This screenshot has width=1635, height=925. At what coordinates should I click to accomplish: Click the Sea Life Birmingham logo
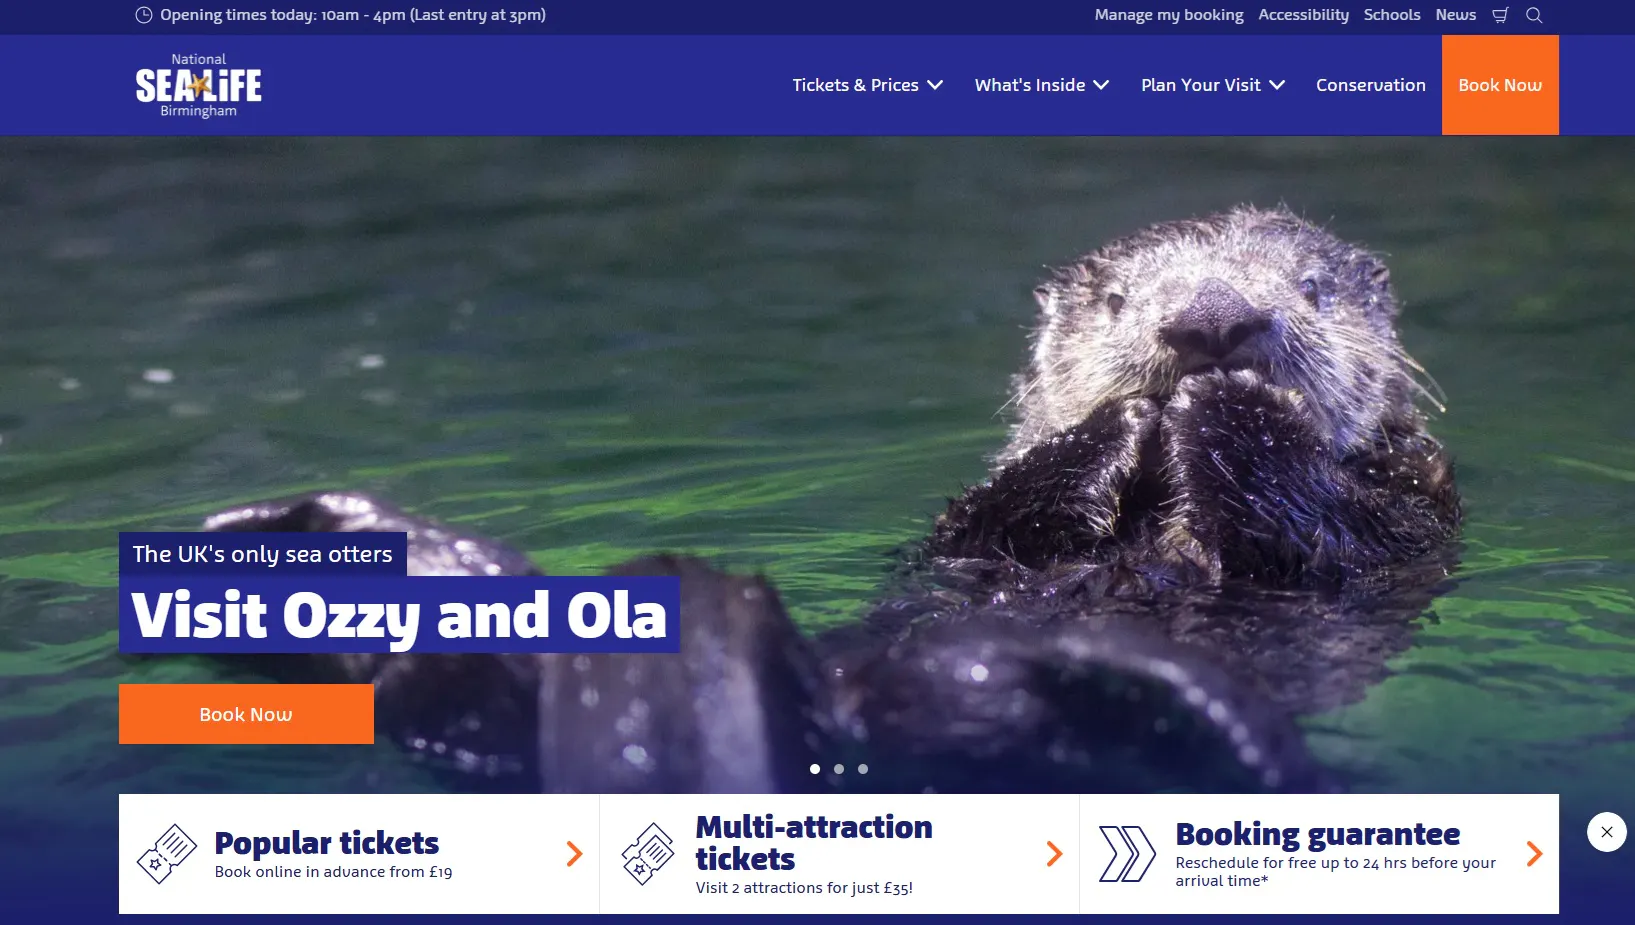pyautogui.click(x=198, y=86)
